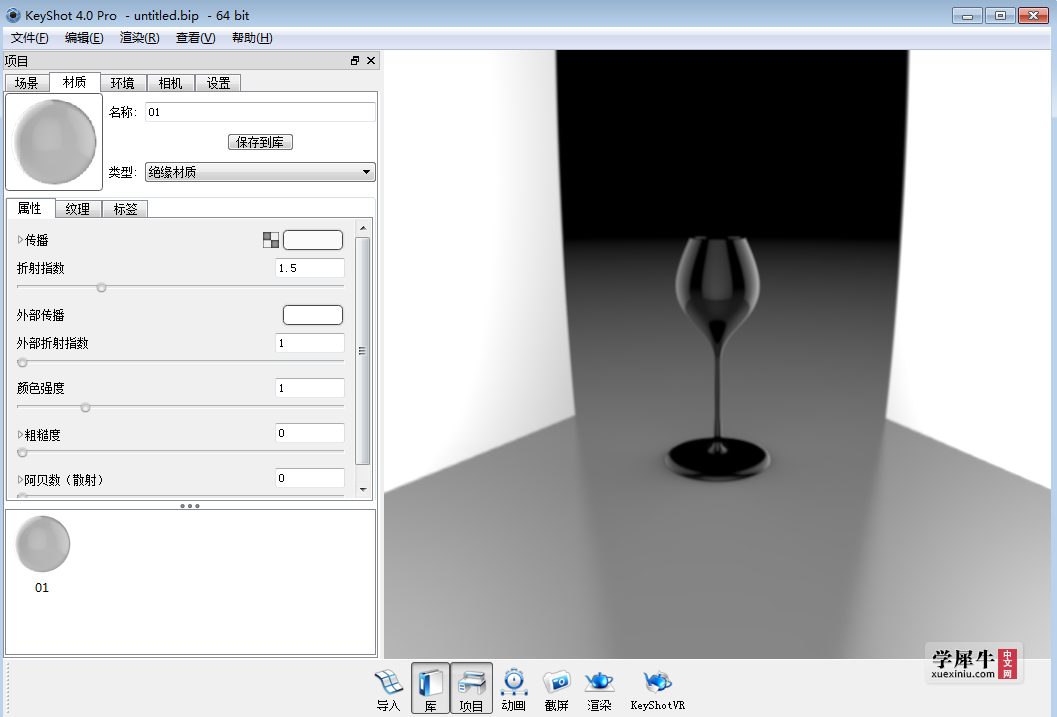1057x717 pixels.
Task: Click the 传播 color swatch
Action: coord(313,240)
